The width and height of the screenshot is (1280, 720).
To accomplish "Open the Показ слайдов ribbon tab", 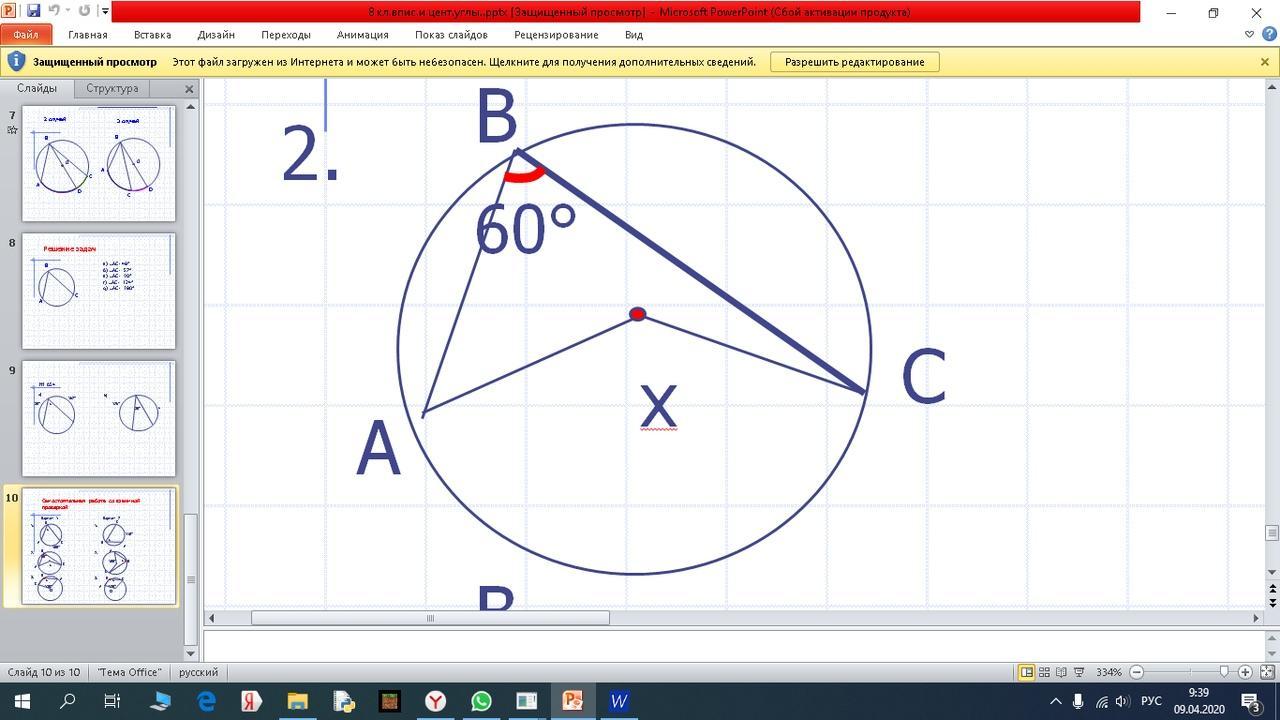I will 451,35.
